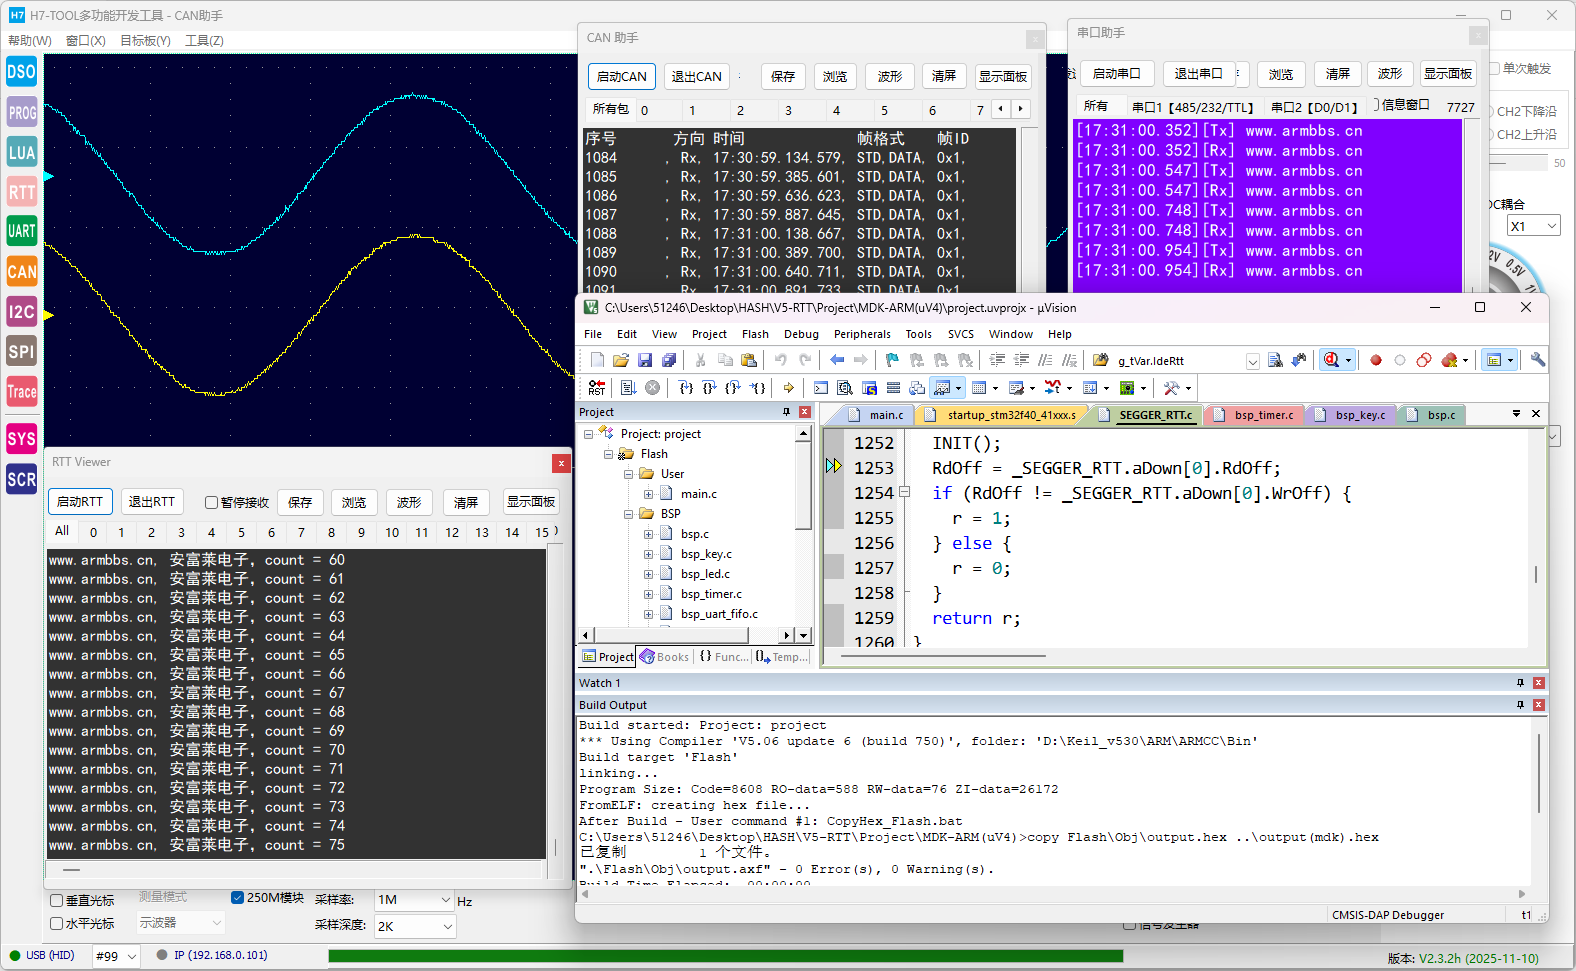This screenshot has width=1576, height=971.
Task: Open the Peripherals menu in µVision
Action: [861, 334]
